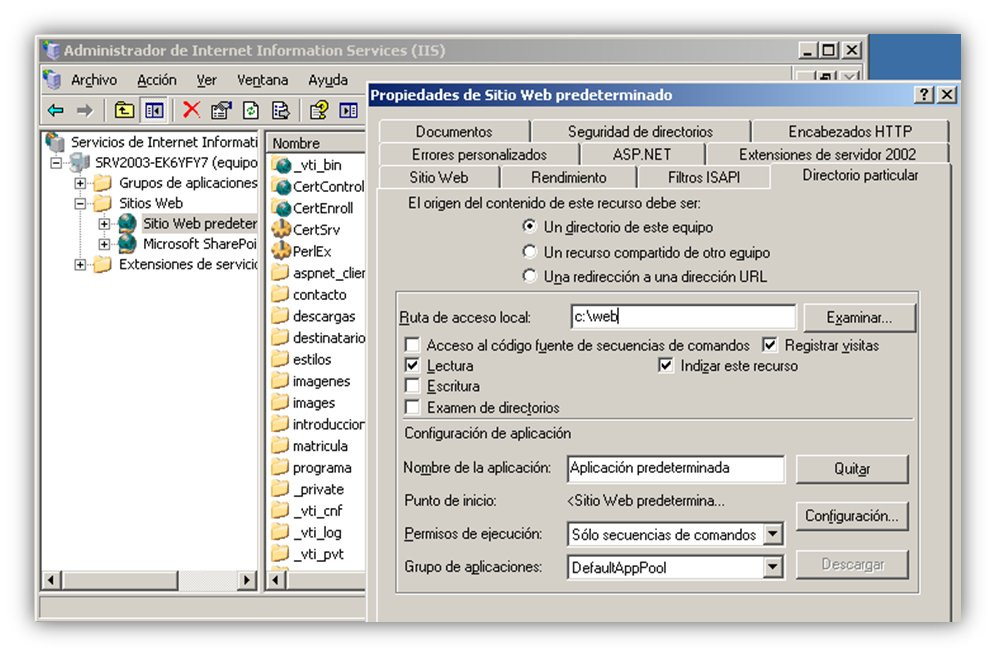Open 'Permisos de ejecución' dropdown

[x=772, y=534]
